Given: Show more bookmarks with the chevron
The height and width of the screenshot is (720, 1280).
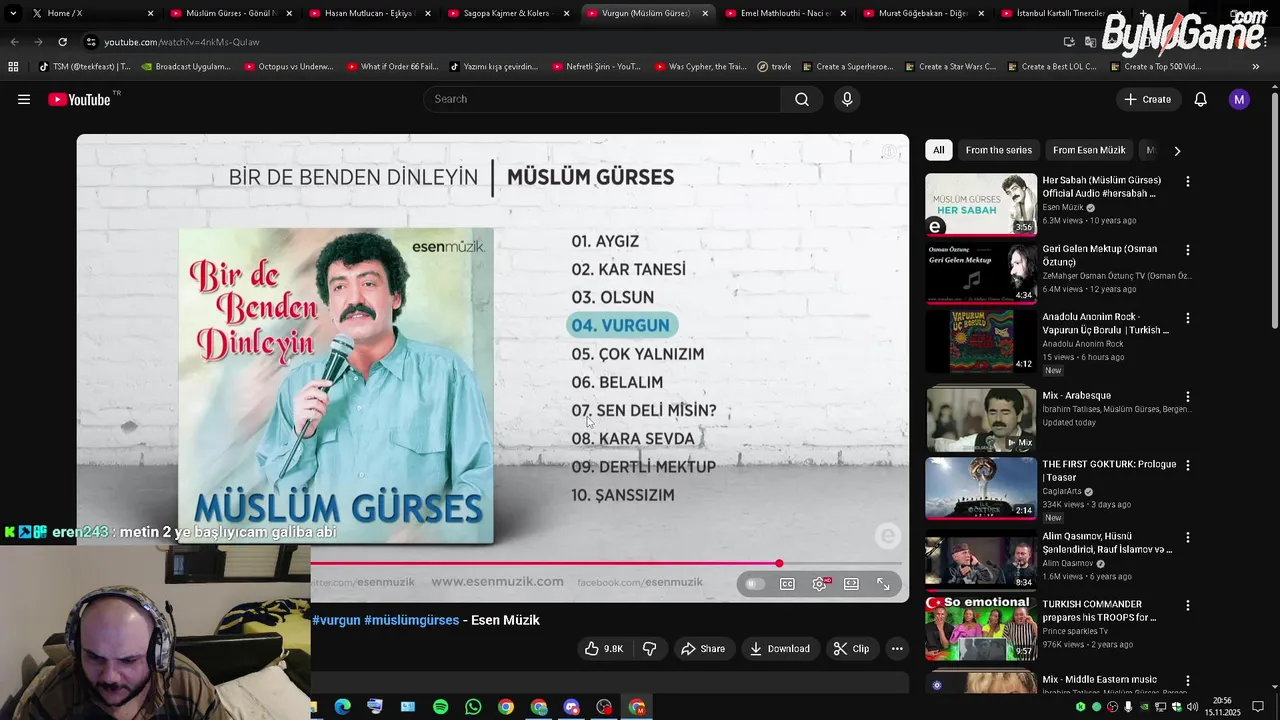Looking at the screenshot, I should tap(1256, 67).
